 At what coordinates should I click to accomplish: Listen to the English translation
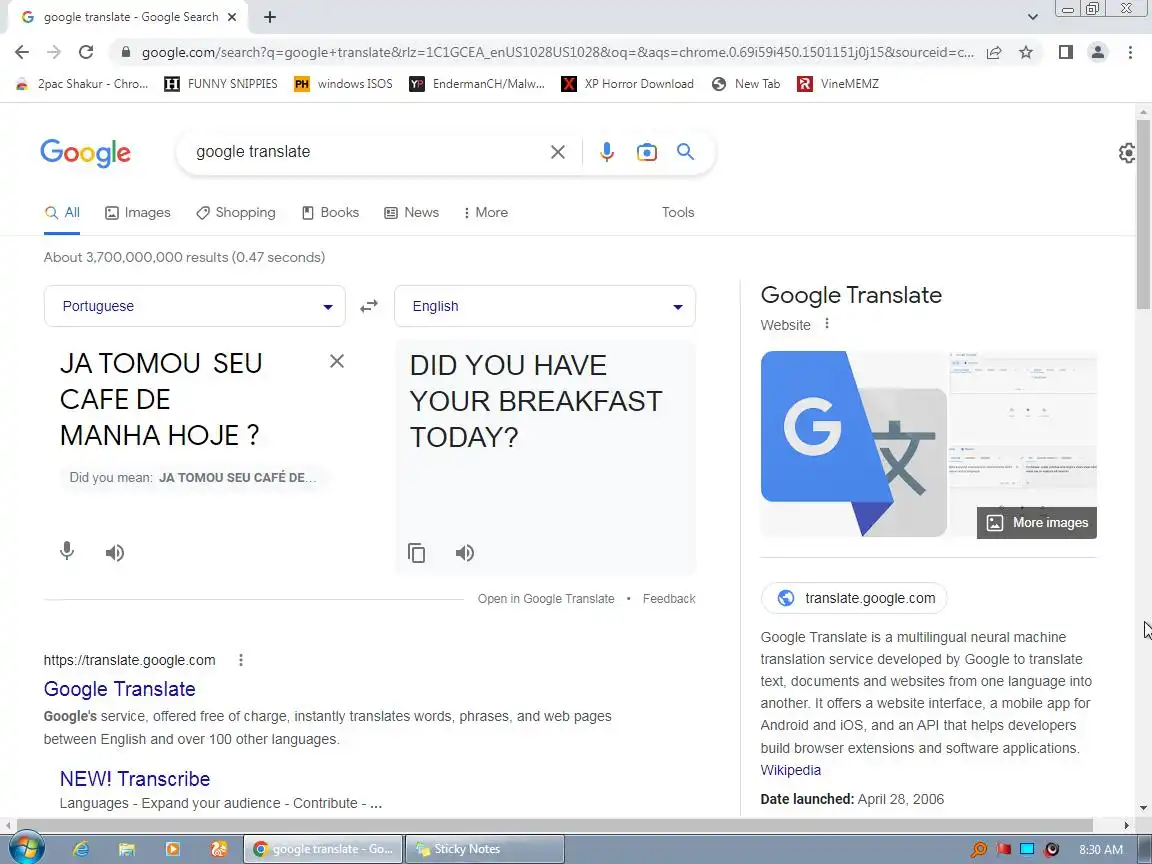(464, 552)
